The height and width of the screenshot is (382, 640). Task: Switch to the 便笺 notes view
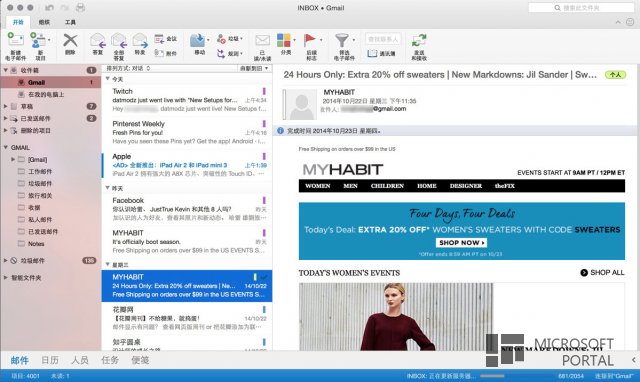[x=140, y=360]
